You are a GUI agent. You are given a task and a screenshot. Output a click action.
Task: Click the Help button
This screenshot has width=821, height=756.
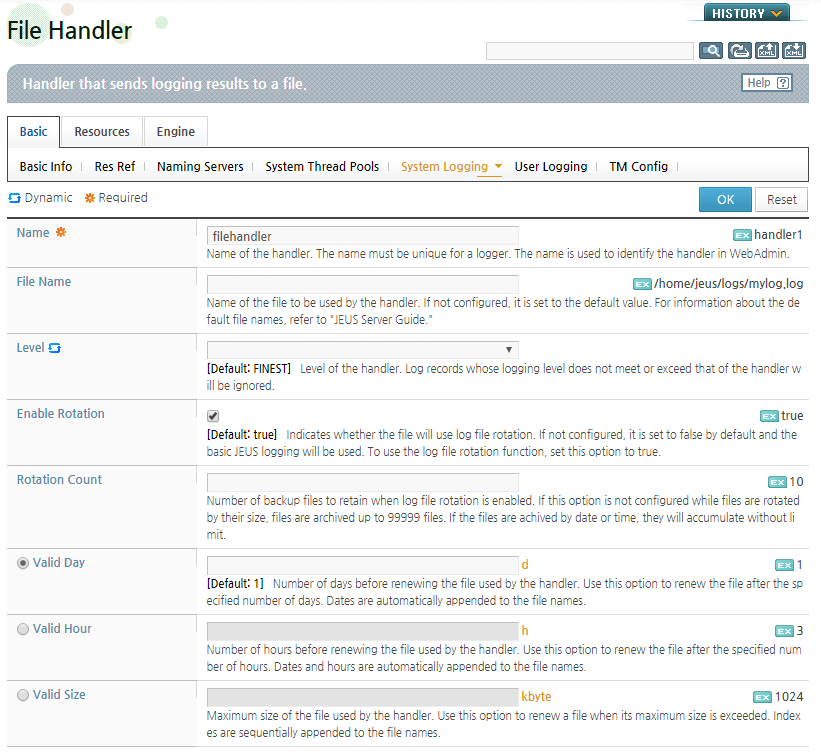[x=767, y=83]
